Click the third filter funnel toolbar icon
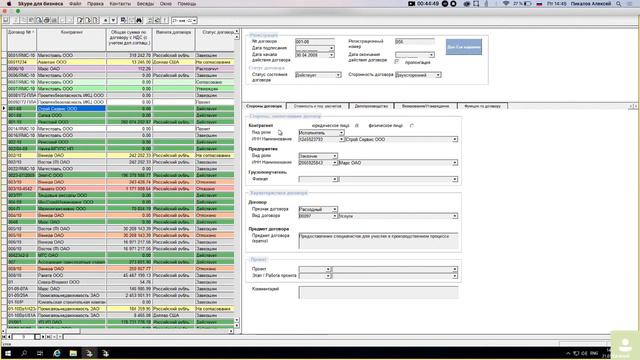 [96, 20]
